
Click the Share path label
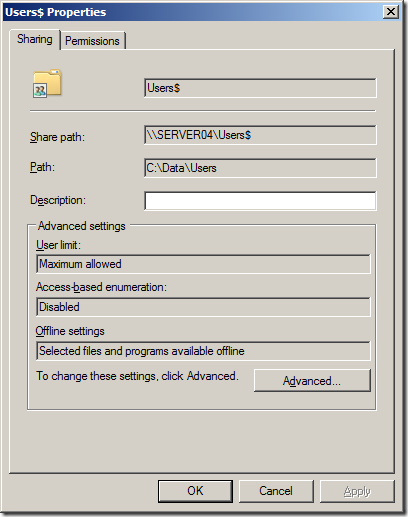[57, 137]
